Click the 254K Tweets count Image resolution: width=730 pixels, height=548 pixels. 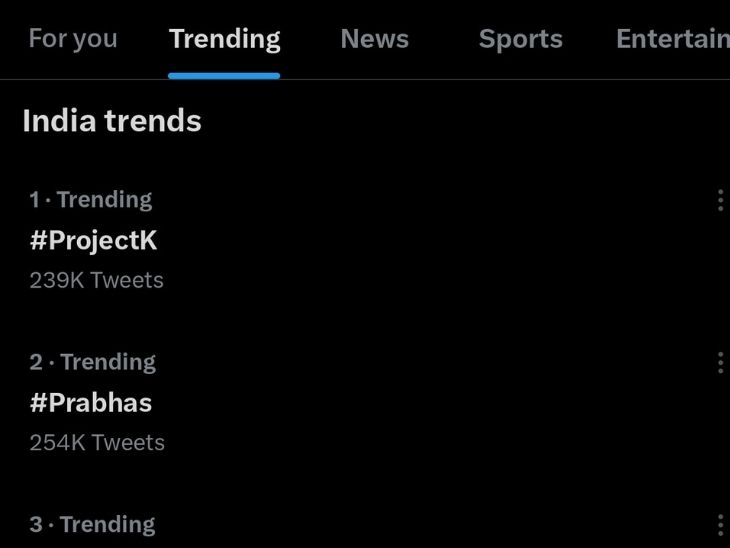[97, 443]
